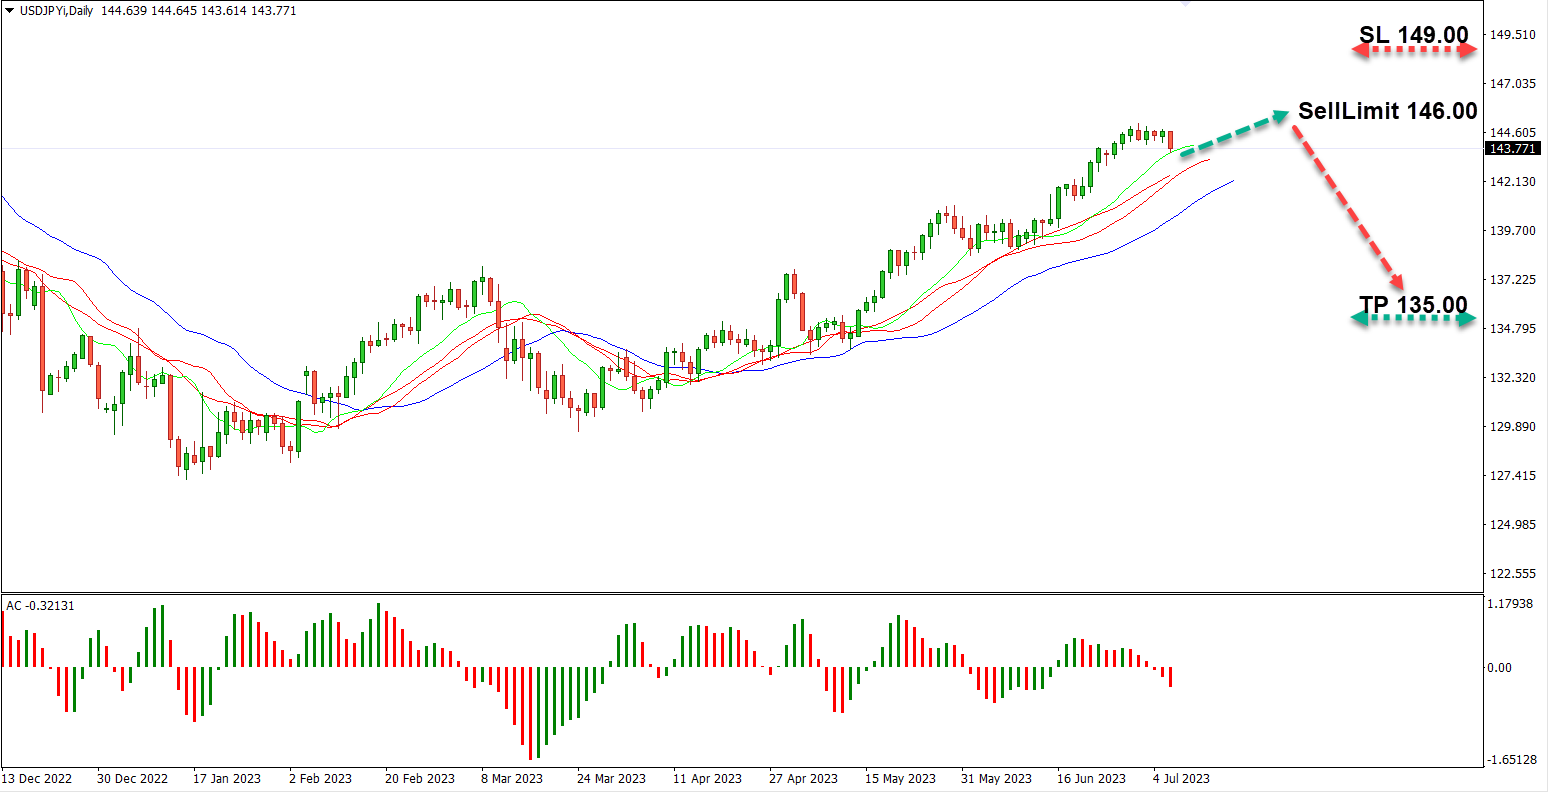This screenshot has height=793, width=1549.
Task: Click the 11 Apr 2023 date label
Action: pyautogui.click(x=707, y=779)
